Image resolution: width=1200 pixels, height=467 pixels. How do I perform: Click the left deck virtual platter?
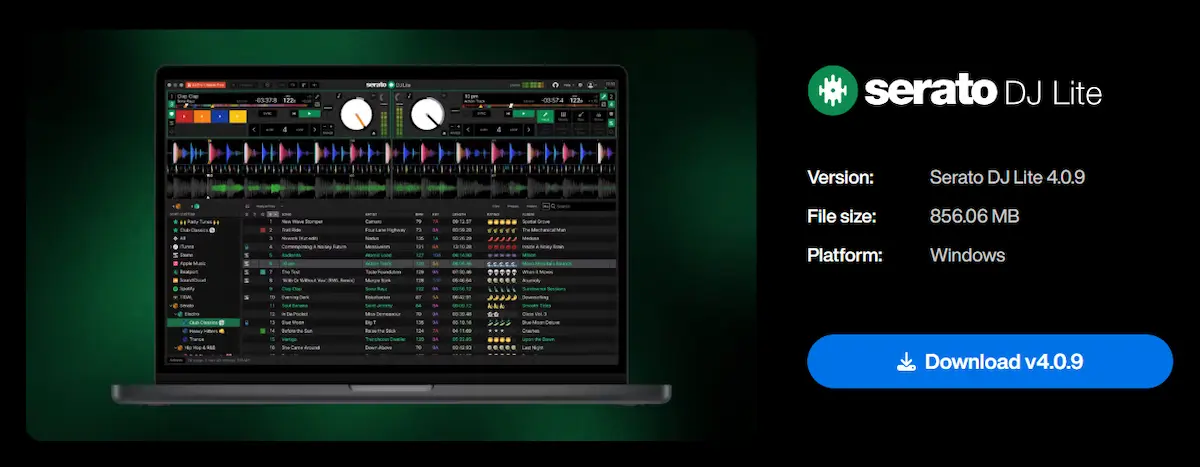pos(357,115)
